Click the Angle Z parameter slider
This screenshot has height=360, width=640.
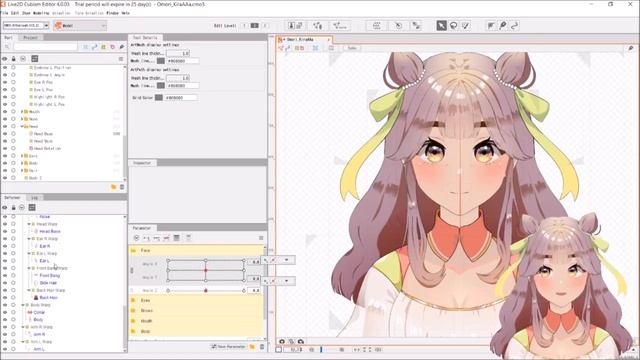(206, 290)
